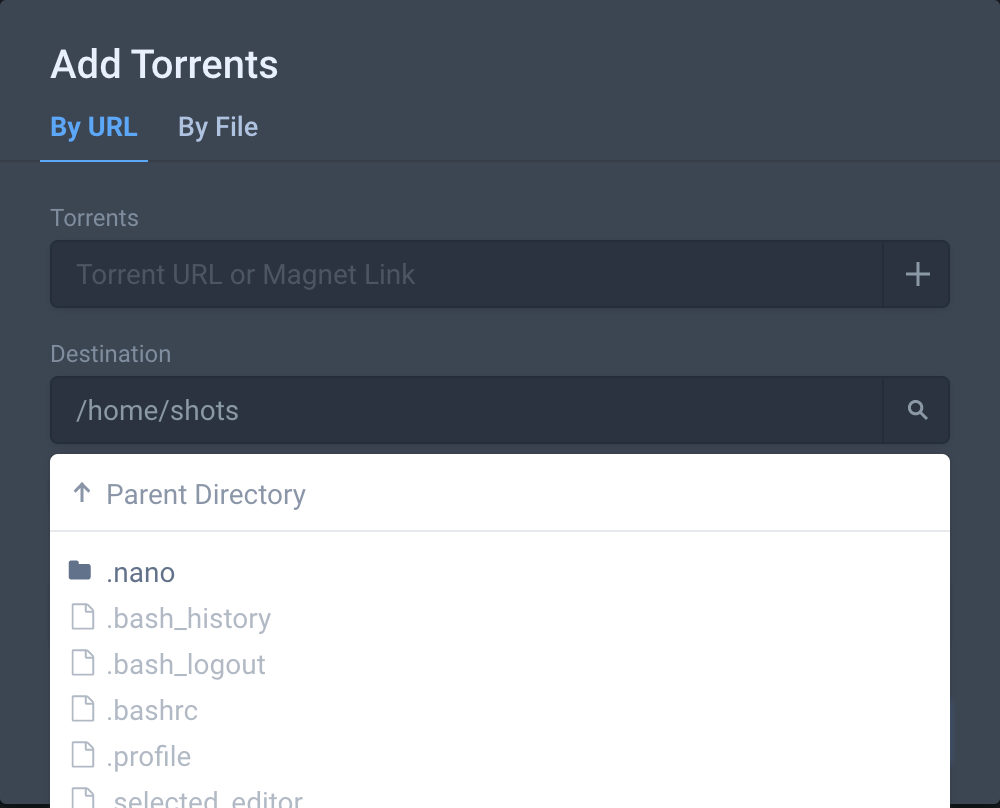1000x808 pixels.
Task: Toggle the destination directory browser magnifier icon
Action: [917, 410]
